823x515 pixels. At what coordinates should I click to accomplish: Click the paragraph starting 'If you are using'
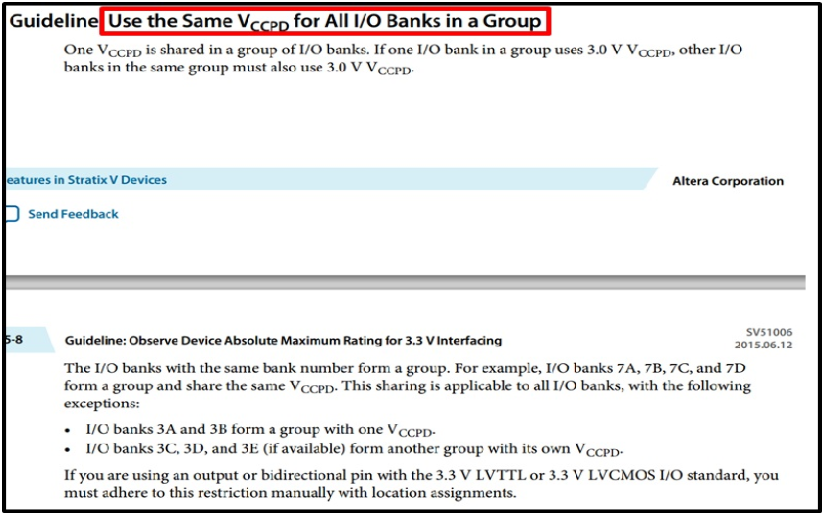click(x=420, y=483)
